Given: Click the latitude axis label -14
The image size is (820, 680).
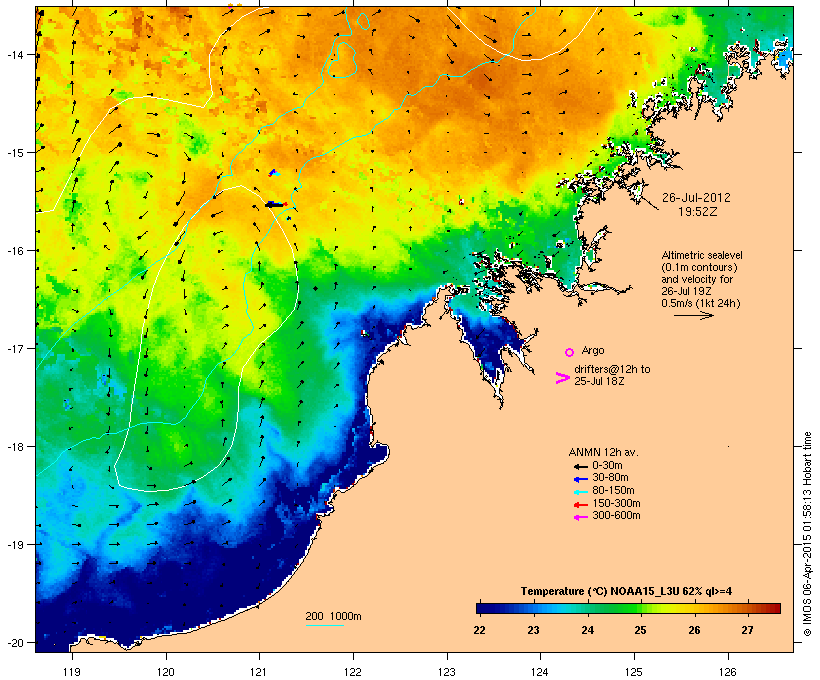Looking at the screenshot, I should click(14, 54).
